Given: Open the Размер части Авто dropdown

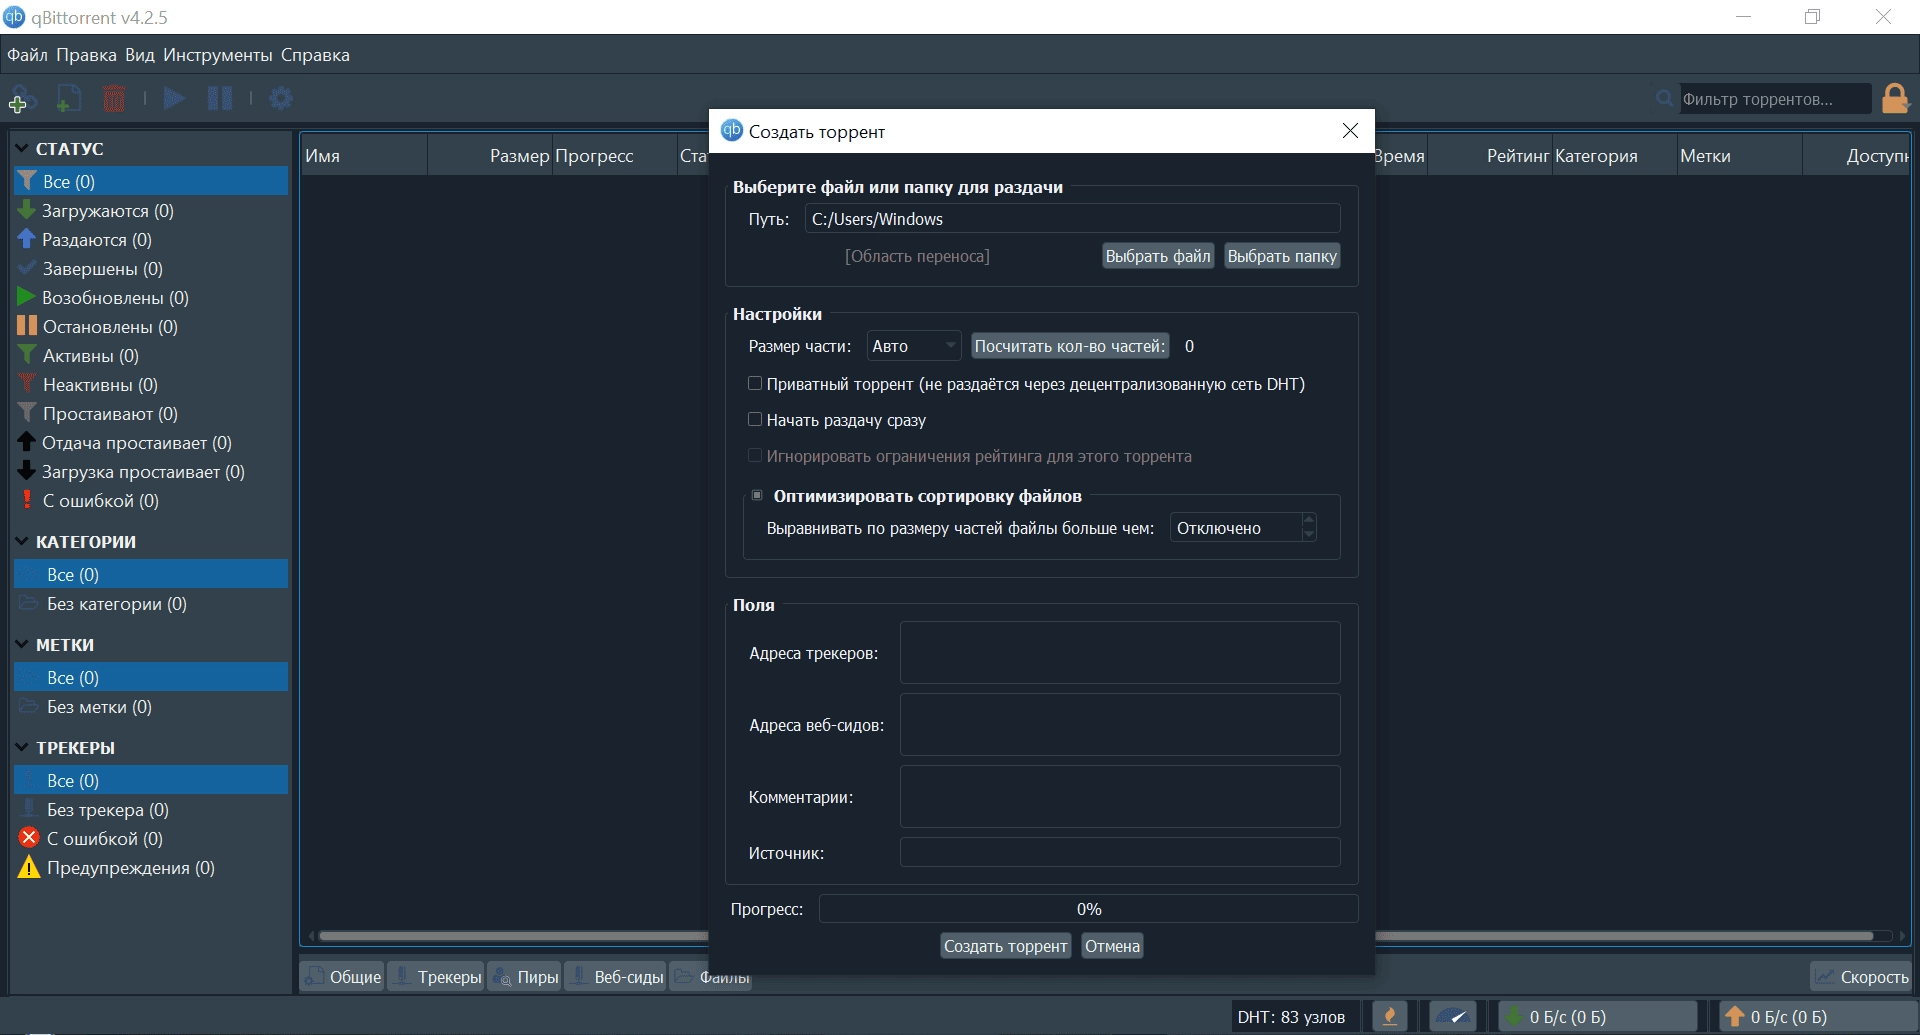Looking at the screenshot, I should (913, 346).
